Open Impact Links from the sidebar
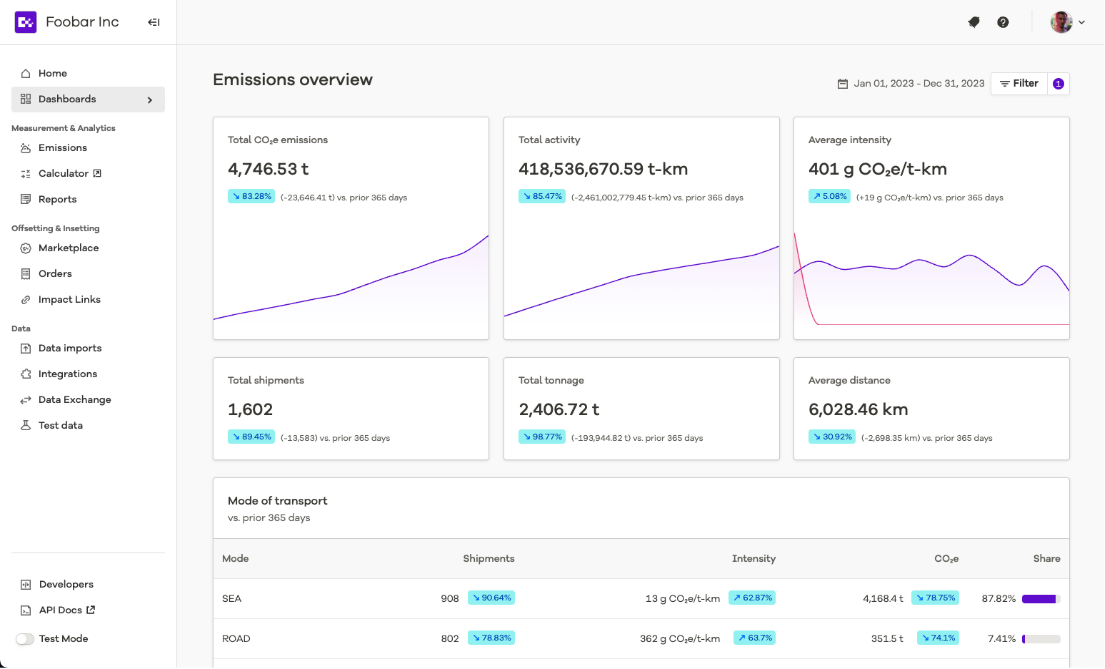1105x669 pixels. [x=69, y=300]
